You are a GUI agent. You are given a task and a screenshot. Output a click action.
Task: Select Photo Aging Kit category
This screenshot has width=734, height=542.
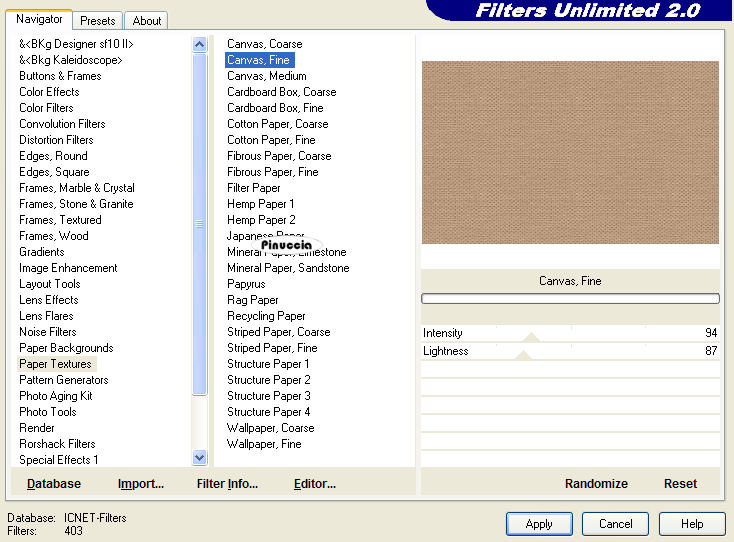(x=56, y=396)
